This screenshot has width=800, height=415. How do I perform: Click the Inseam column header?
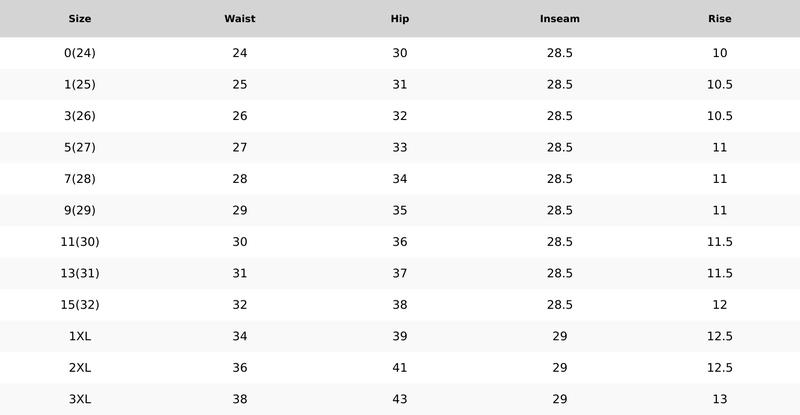tap(560, 19)
